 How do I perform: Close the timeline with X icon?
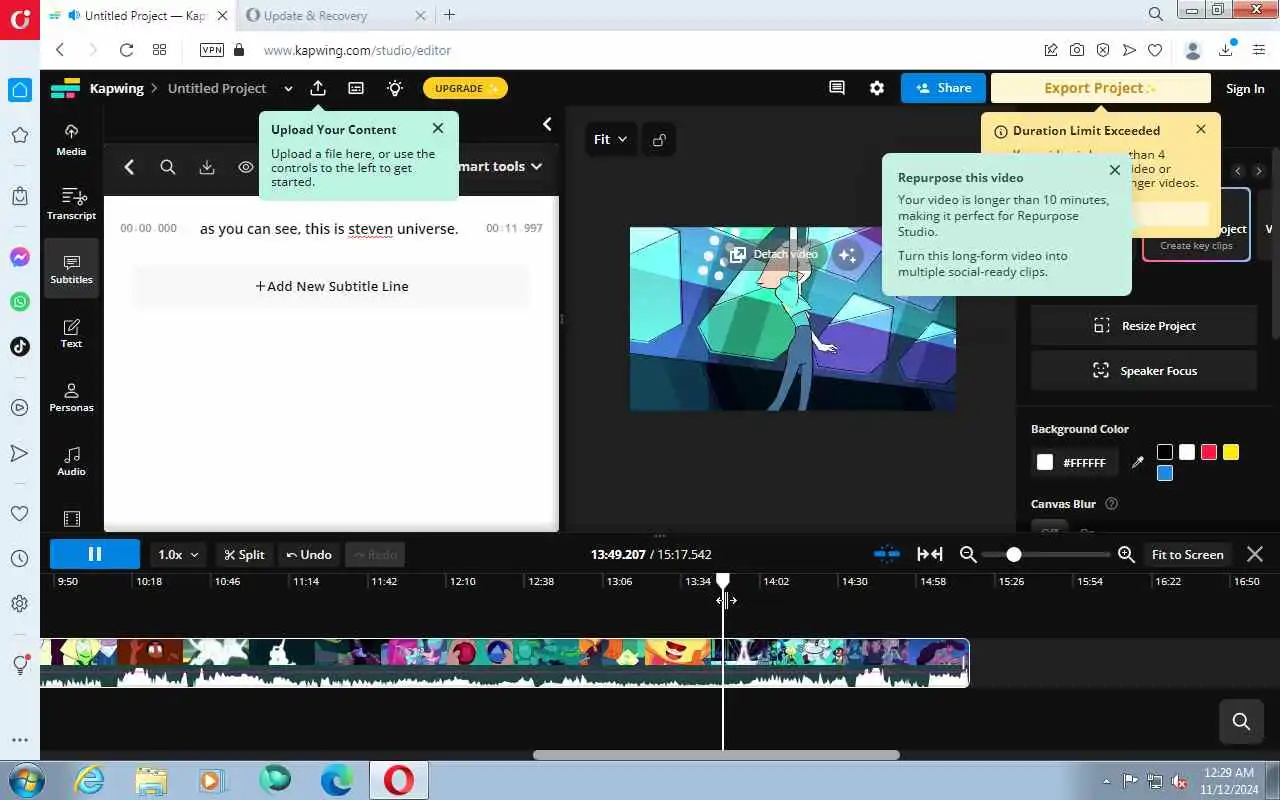pos(1255,554)
